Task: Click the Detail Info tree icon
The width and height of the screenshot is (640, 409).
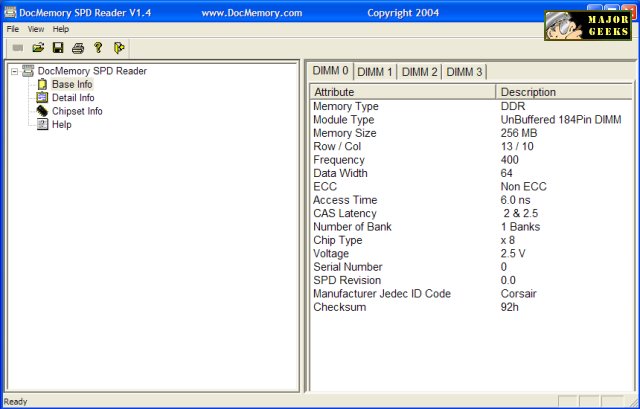Action: (x=43, y=98)
